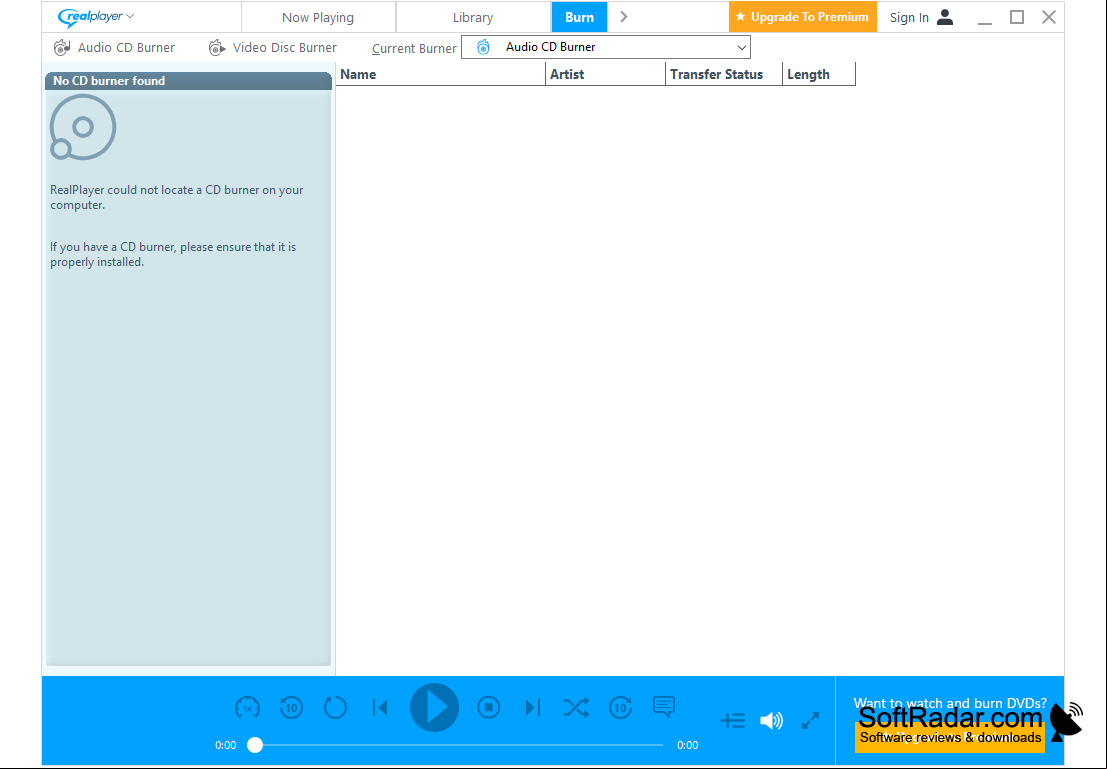Open the RealPlayer logo menu
Screen dimensions: 1107x769
point(96,17)
